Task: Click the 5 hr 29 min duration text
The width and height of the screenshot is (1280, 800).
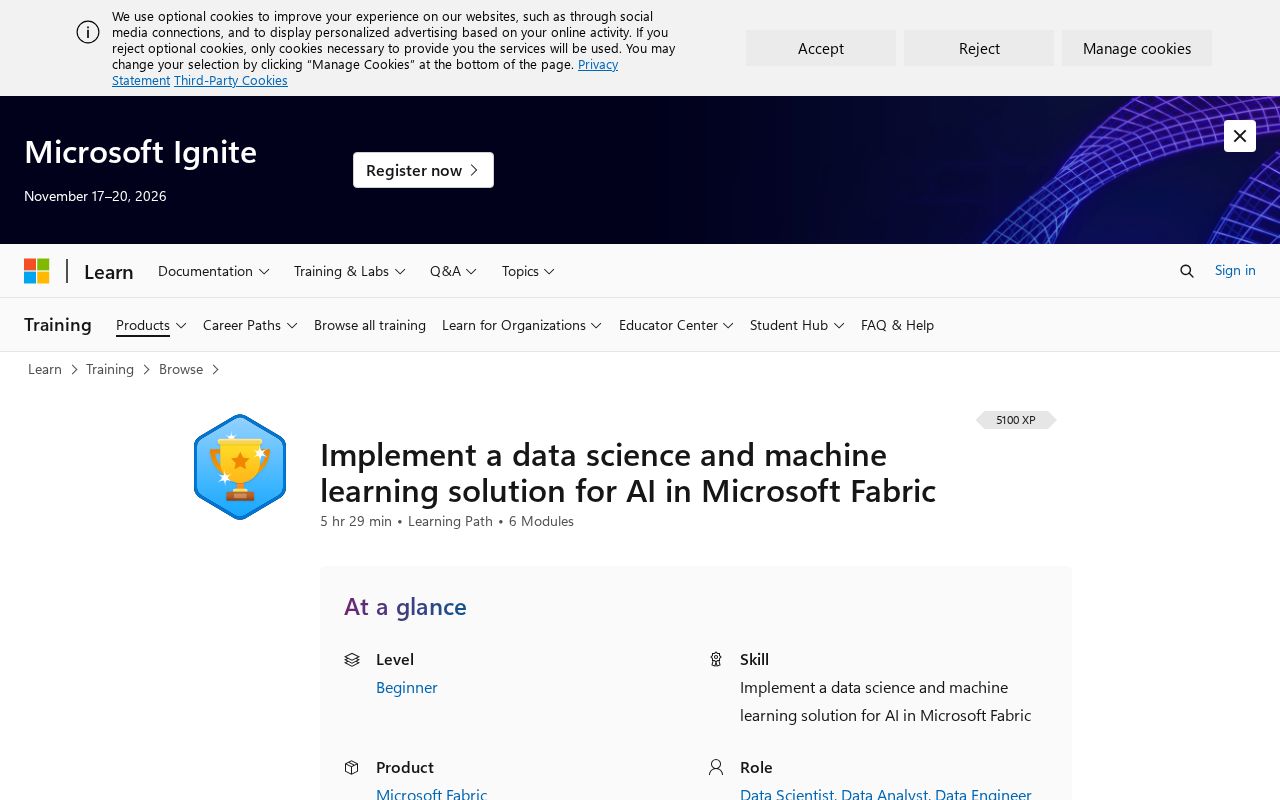Action: [356, 521]
